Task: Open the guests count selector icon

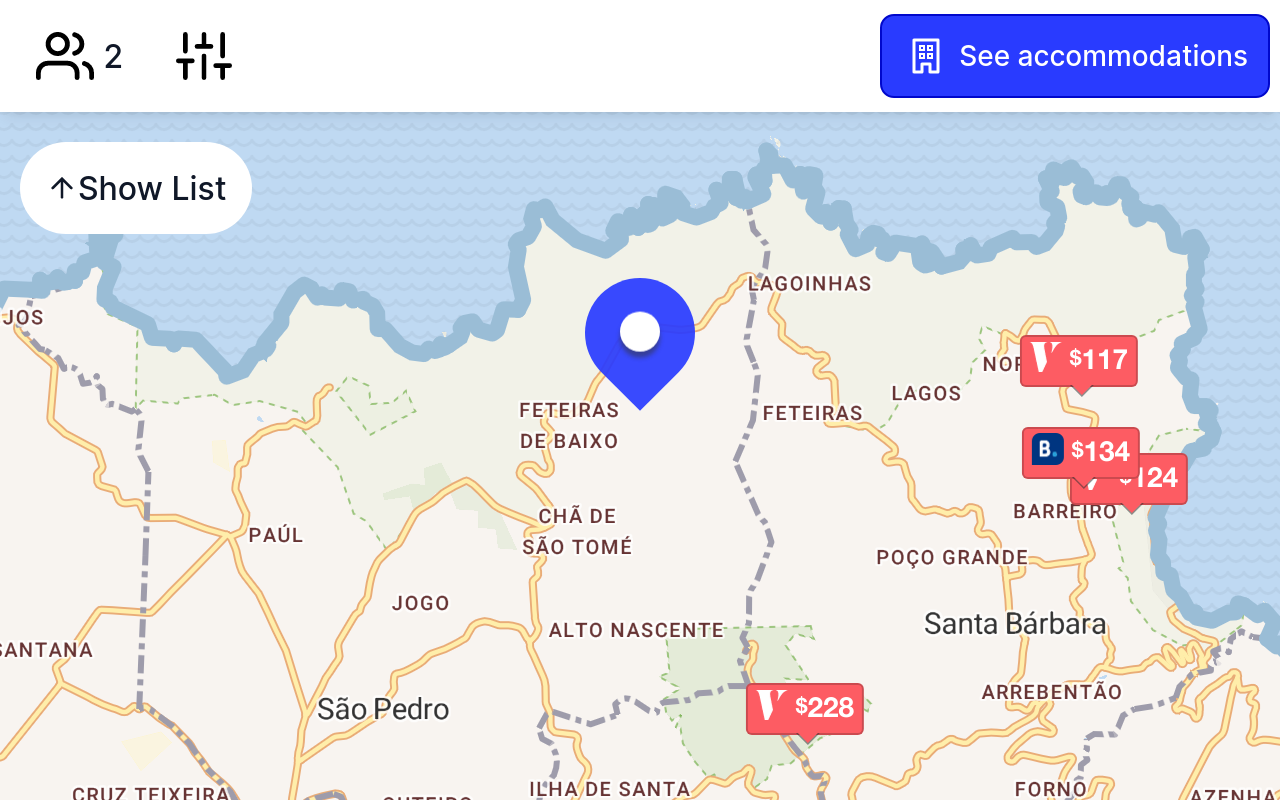Action: tap(65, 56)
